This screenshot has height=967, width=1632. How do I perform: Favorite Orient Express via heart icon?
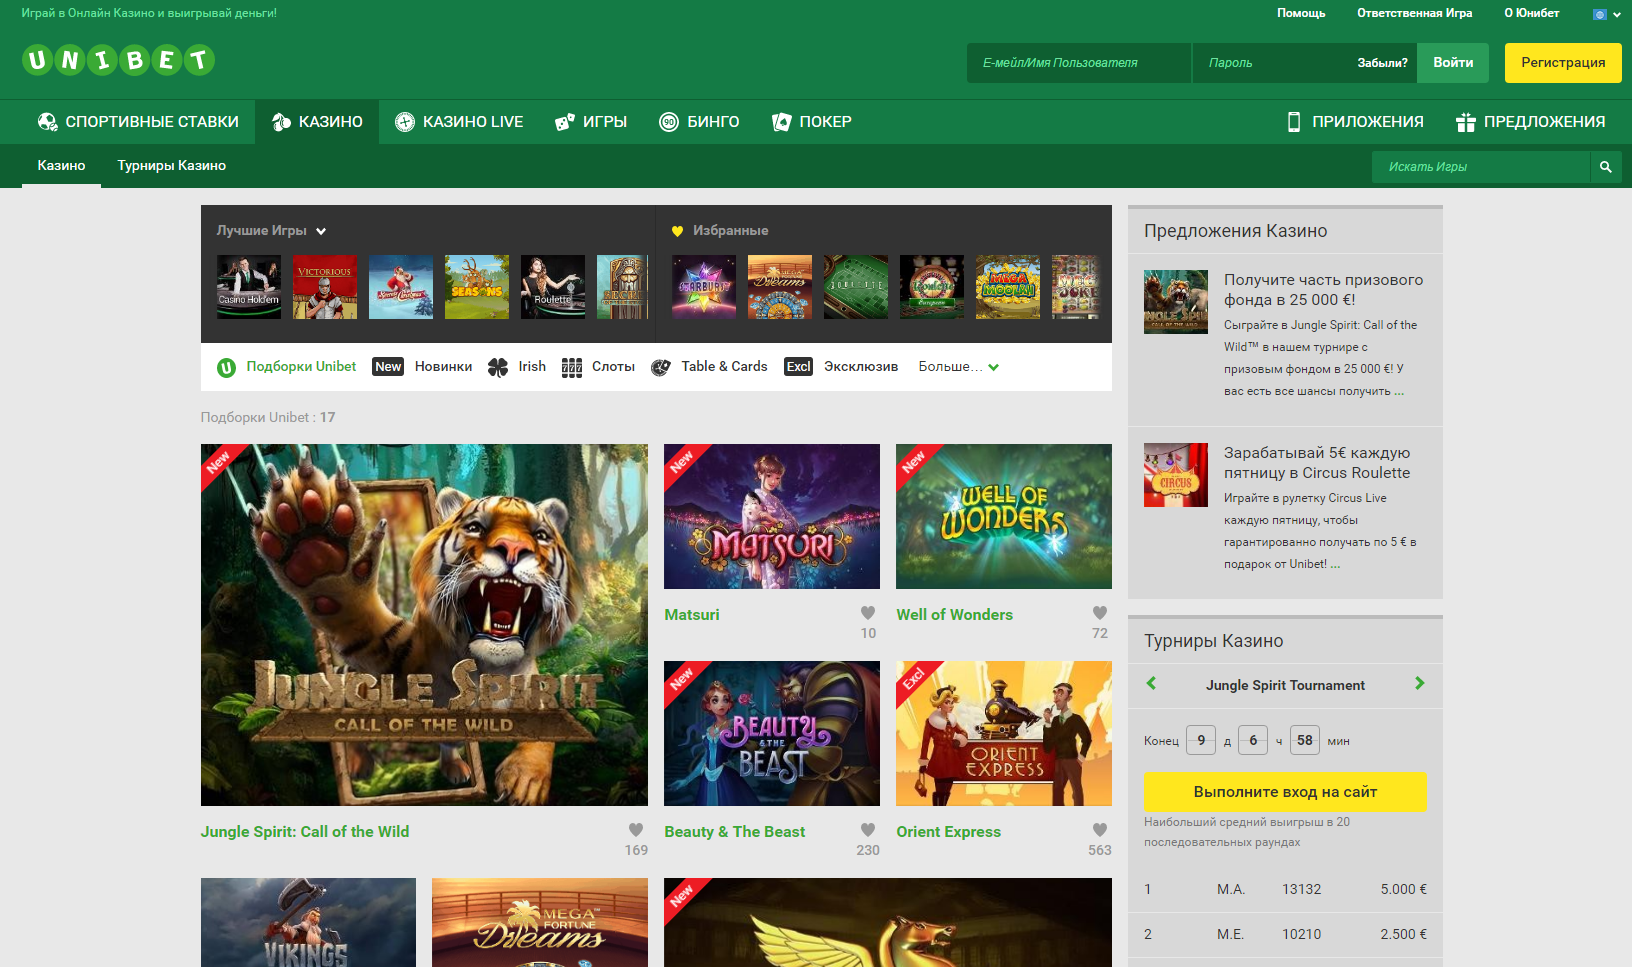(x=1100, y=830)
